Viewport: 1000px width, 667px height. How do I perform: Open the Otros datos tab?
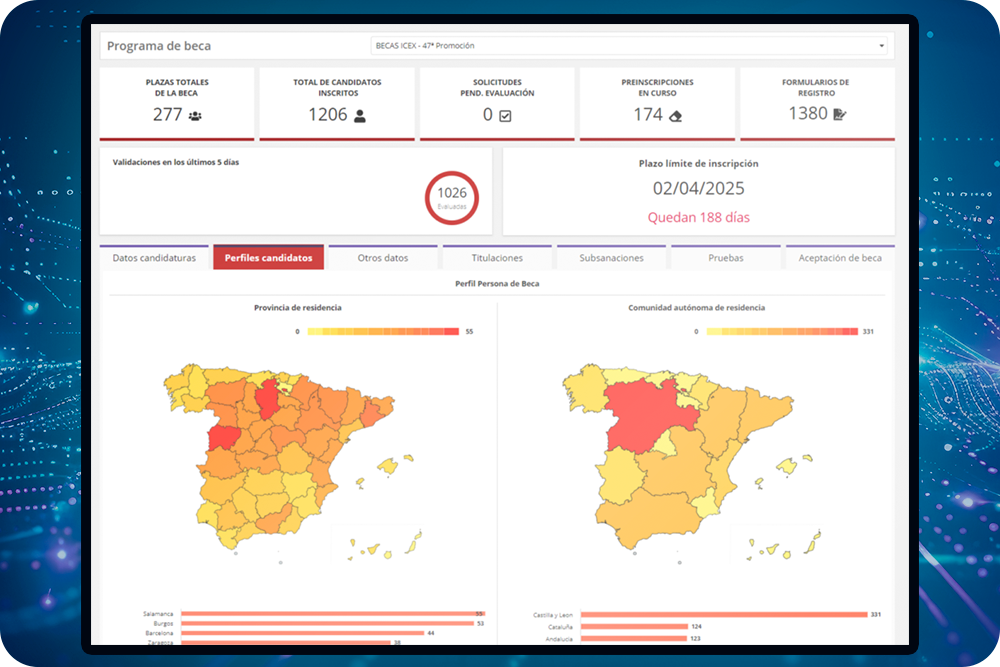tap(383, 258)
